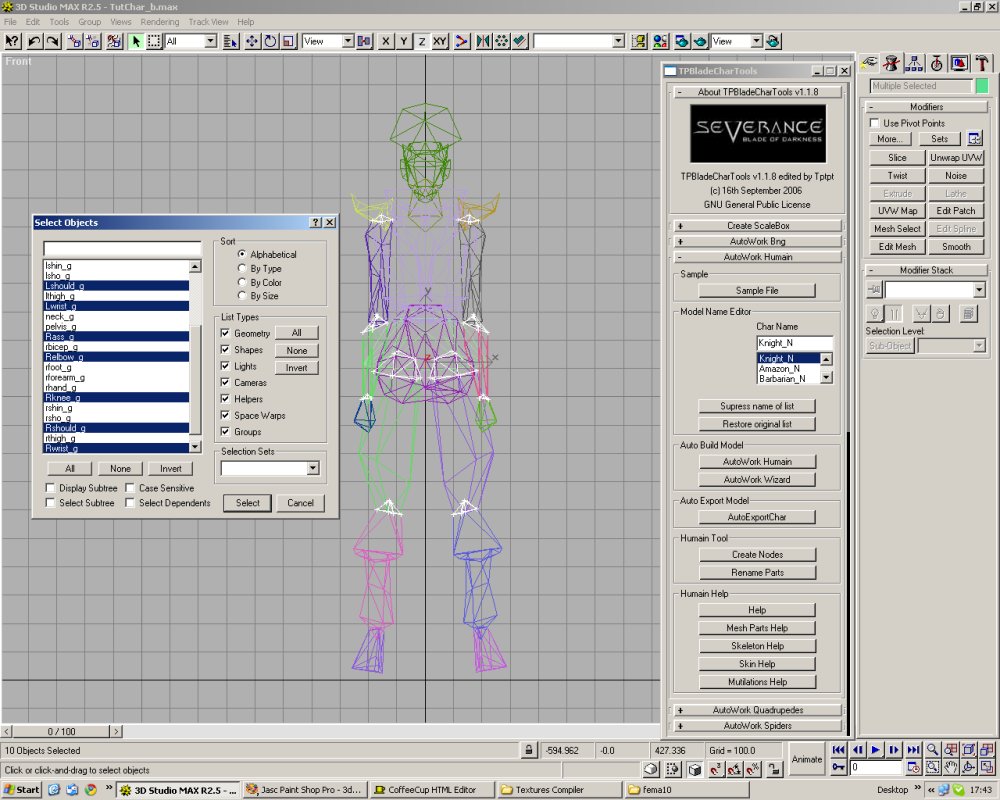The height and width of the screenshot is (800, 1000).
Task: Open the reference coordinate View dropdown
Action: tap(348, 41)
